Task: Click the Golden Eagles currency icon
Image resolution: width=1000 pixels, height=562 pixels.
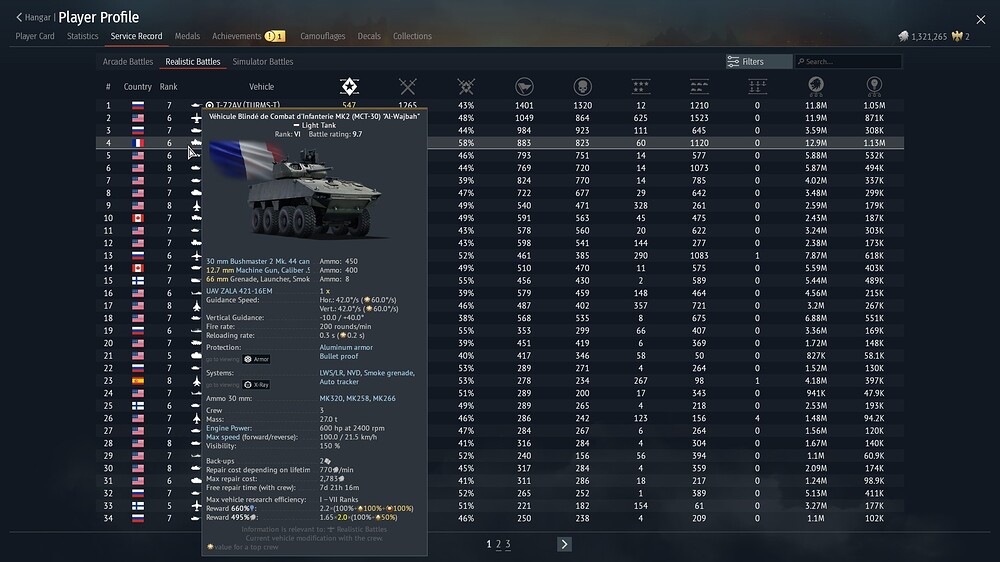Action: (x=957, y=37)
